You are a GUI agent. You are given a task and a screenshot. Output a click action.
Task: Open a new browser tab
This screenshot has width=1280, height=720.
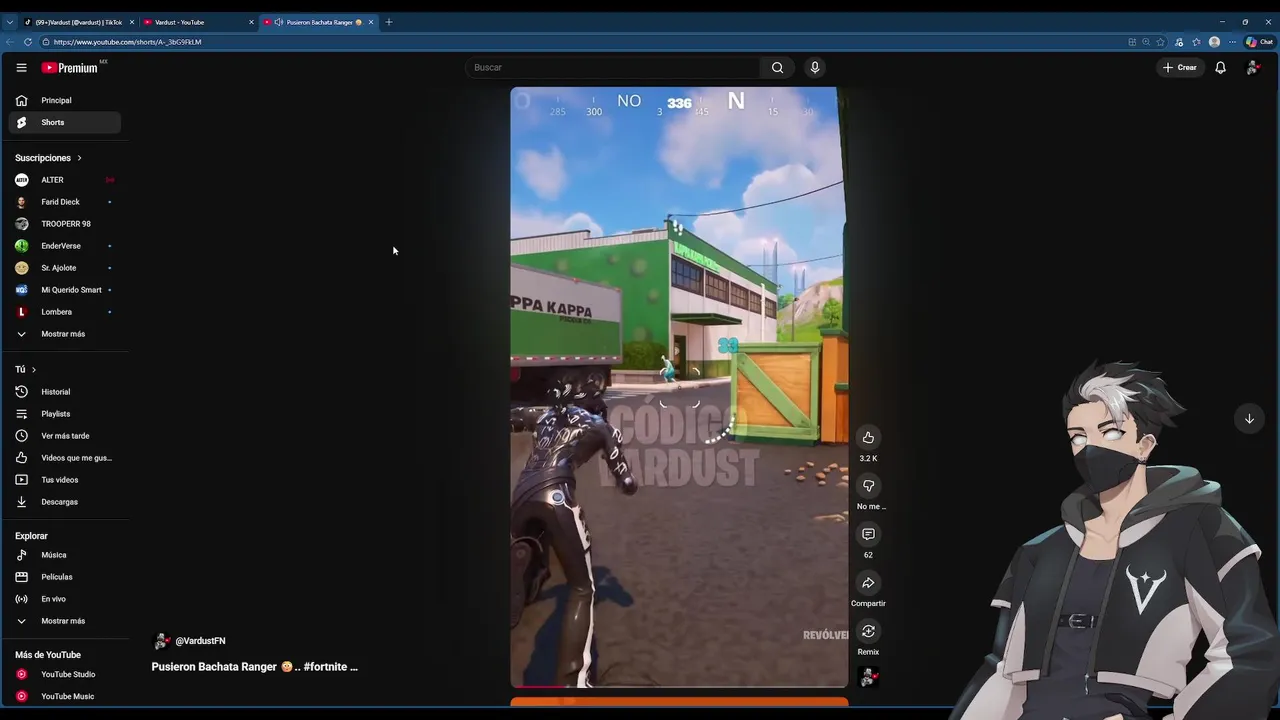(389, 22)
